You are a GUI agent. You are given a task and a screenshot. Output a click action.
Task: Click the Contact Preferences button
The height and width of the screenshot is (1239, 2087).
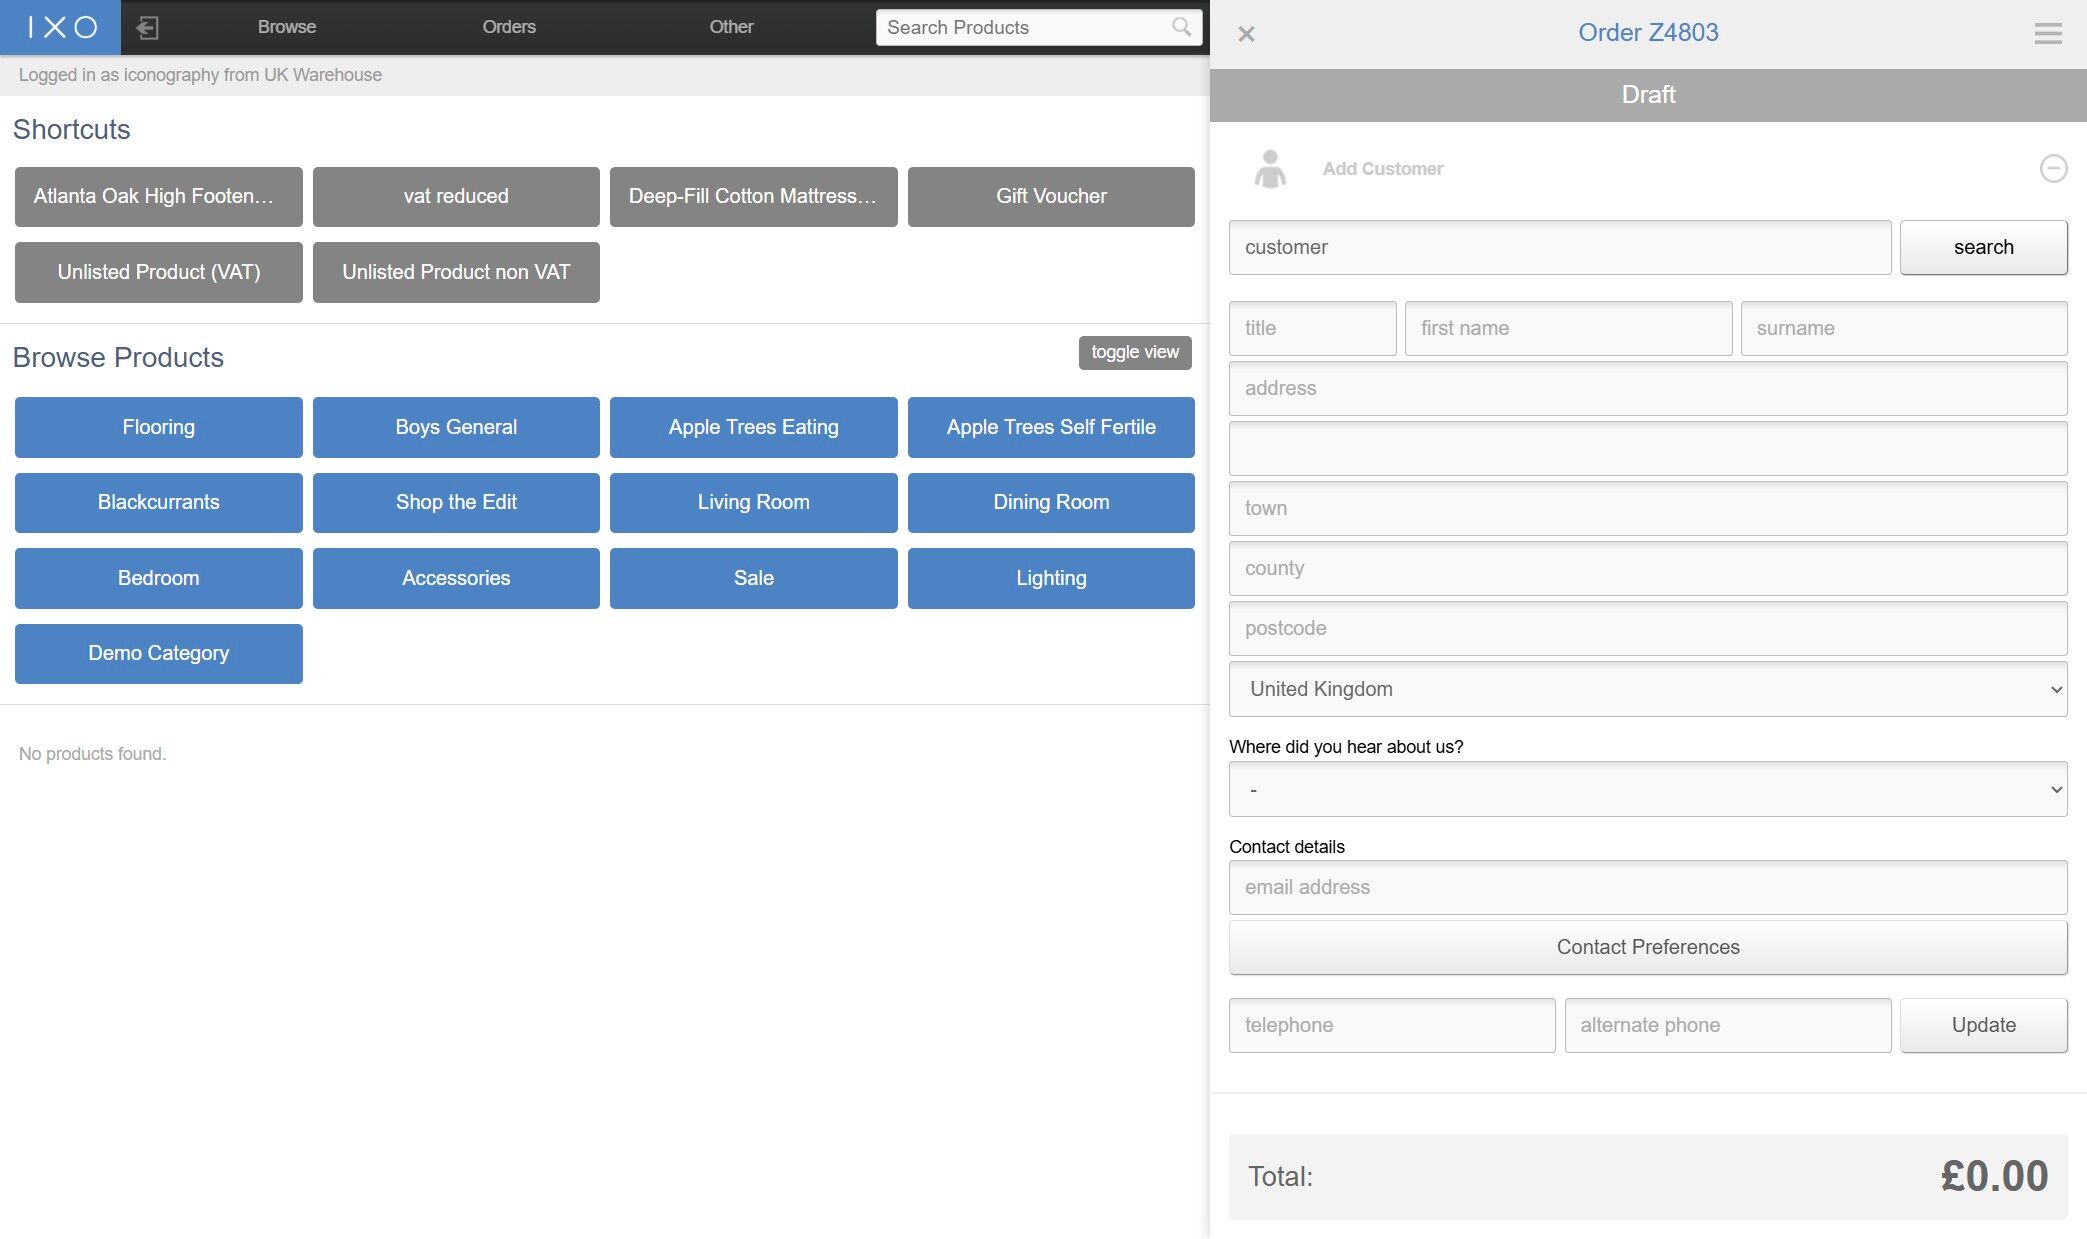click(1647, 947)
